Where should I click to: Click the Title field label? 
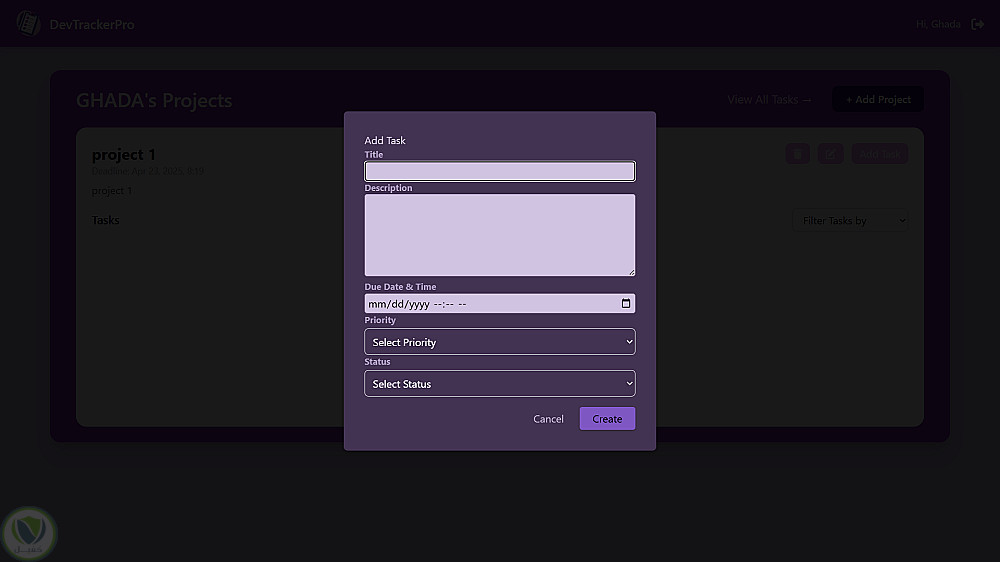tap(374, 154)
